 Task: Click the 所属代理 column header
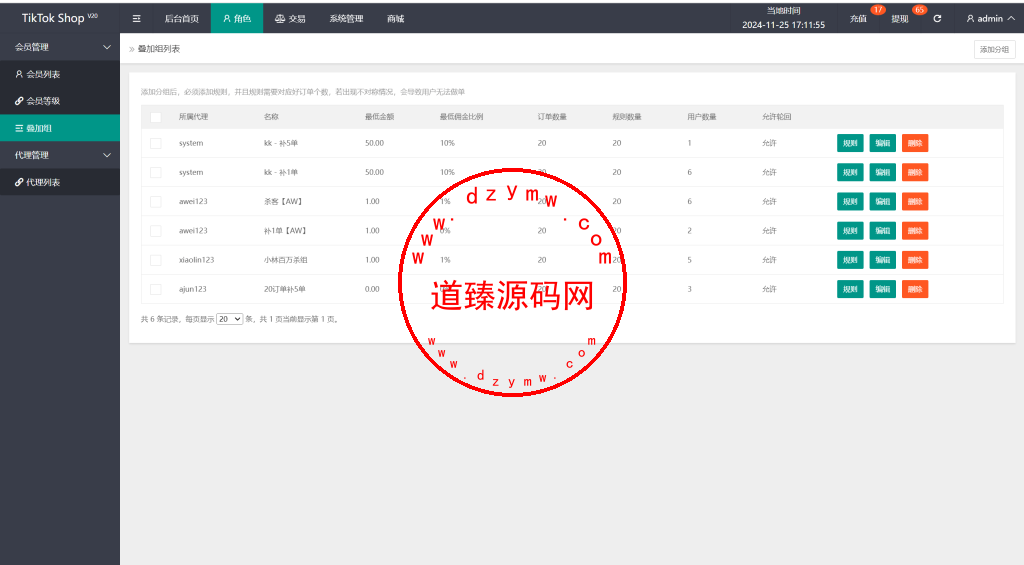193,117
